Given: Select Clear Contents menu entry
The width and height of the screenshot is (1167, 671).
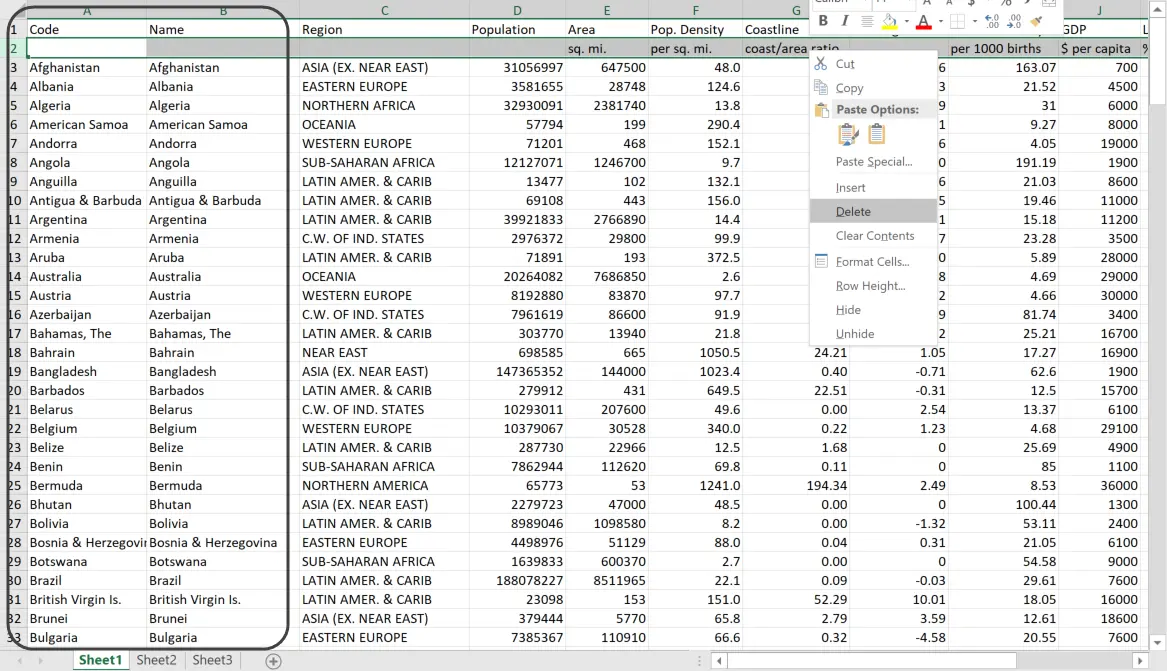Looking at the screenshot, I should tap(872, 236).
